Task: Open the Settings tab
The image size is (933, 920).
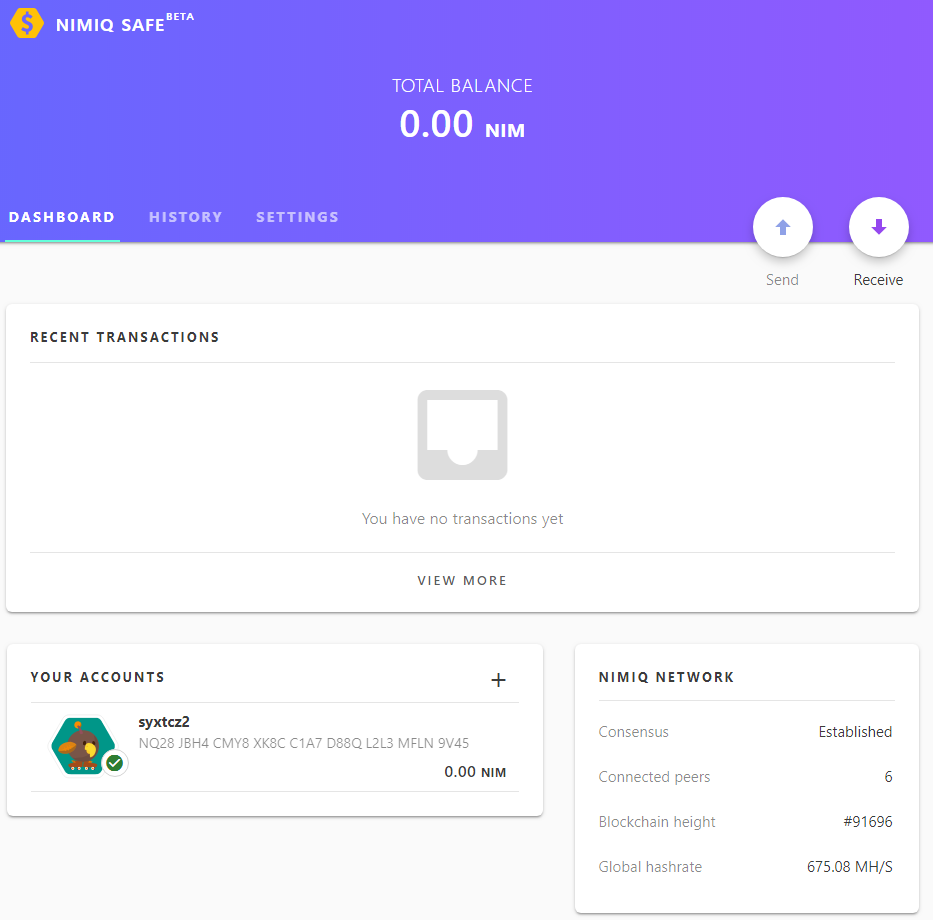Action: pyautogui.click(x=298, y=217)
